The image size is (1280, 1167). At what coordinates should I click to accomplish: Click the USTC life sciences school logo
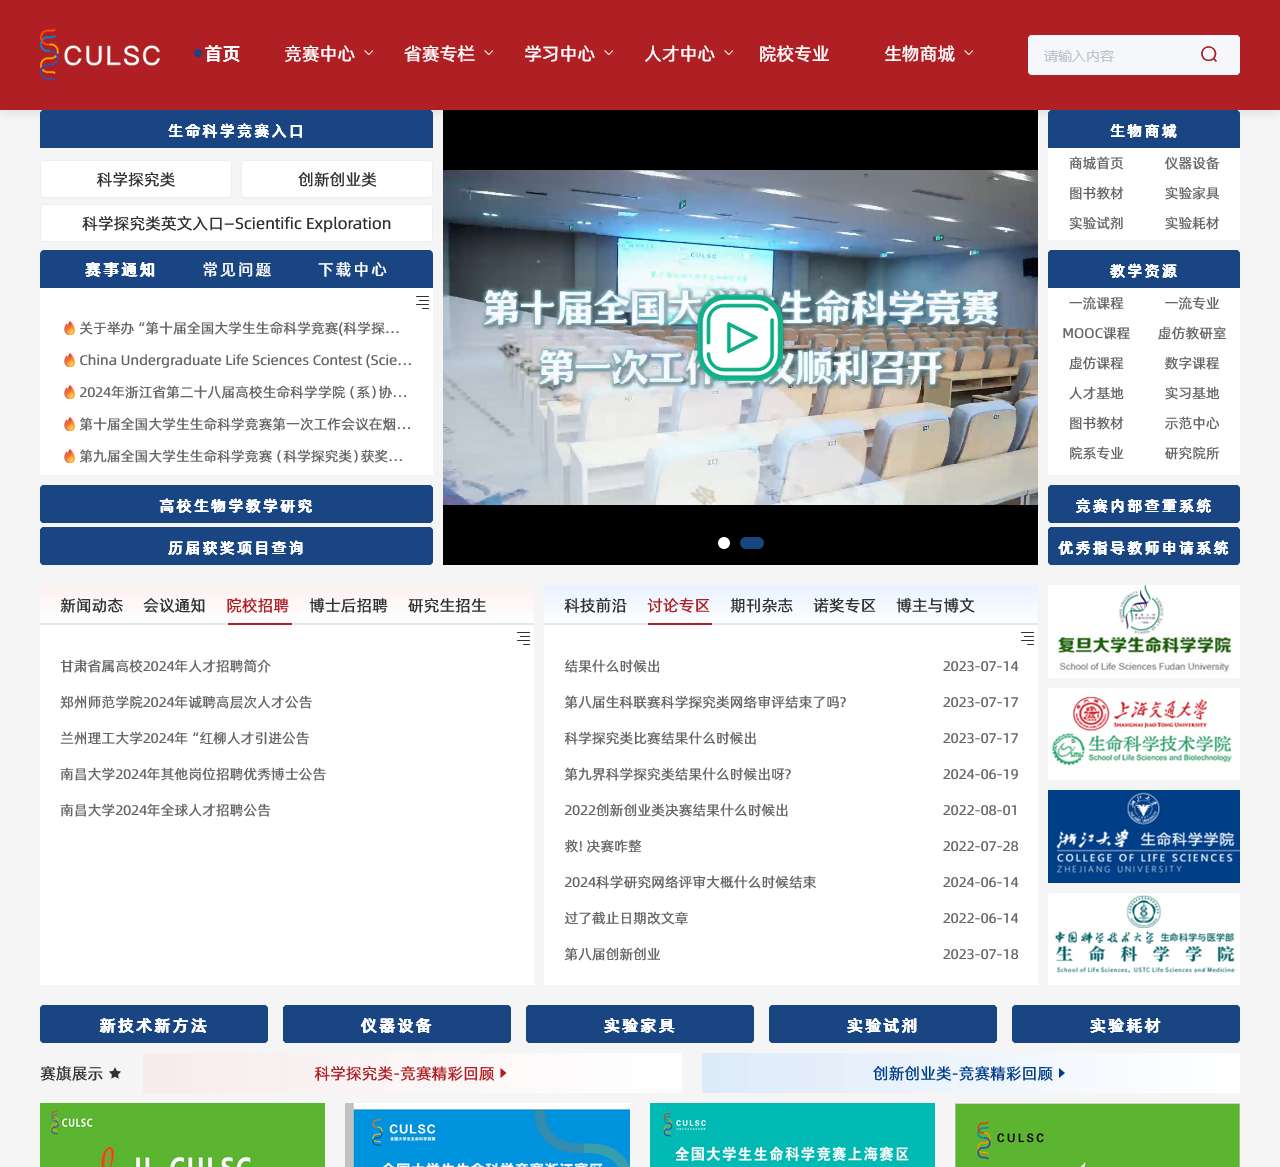tap(1142, 940)
